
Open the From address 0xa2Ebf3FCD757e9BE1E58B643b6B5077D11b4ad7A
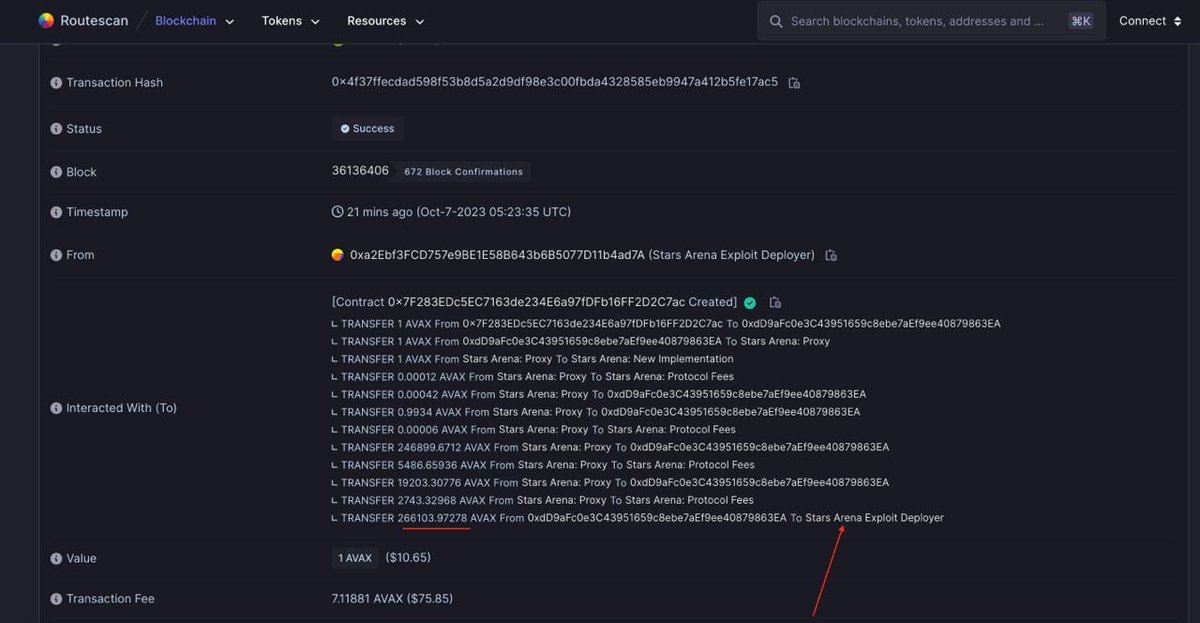point(497,255)
